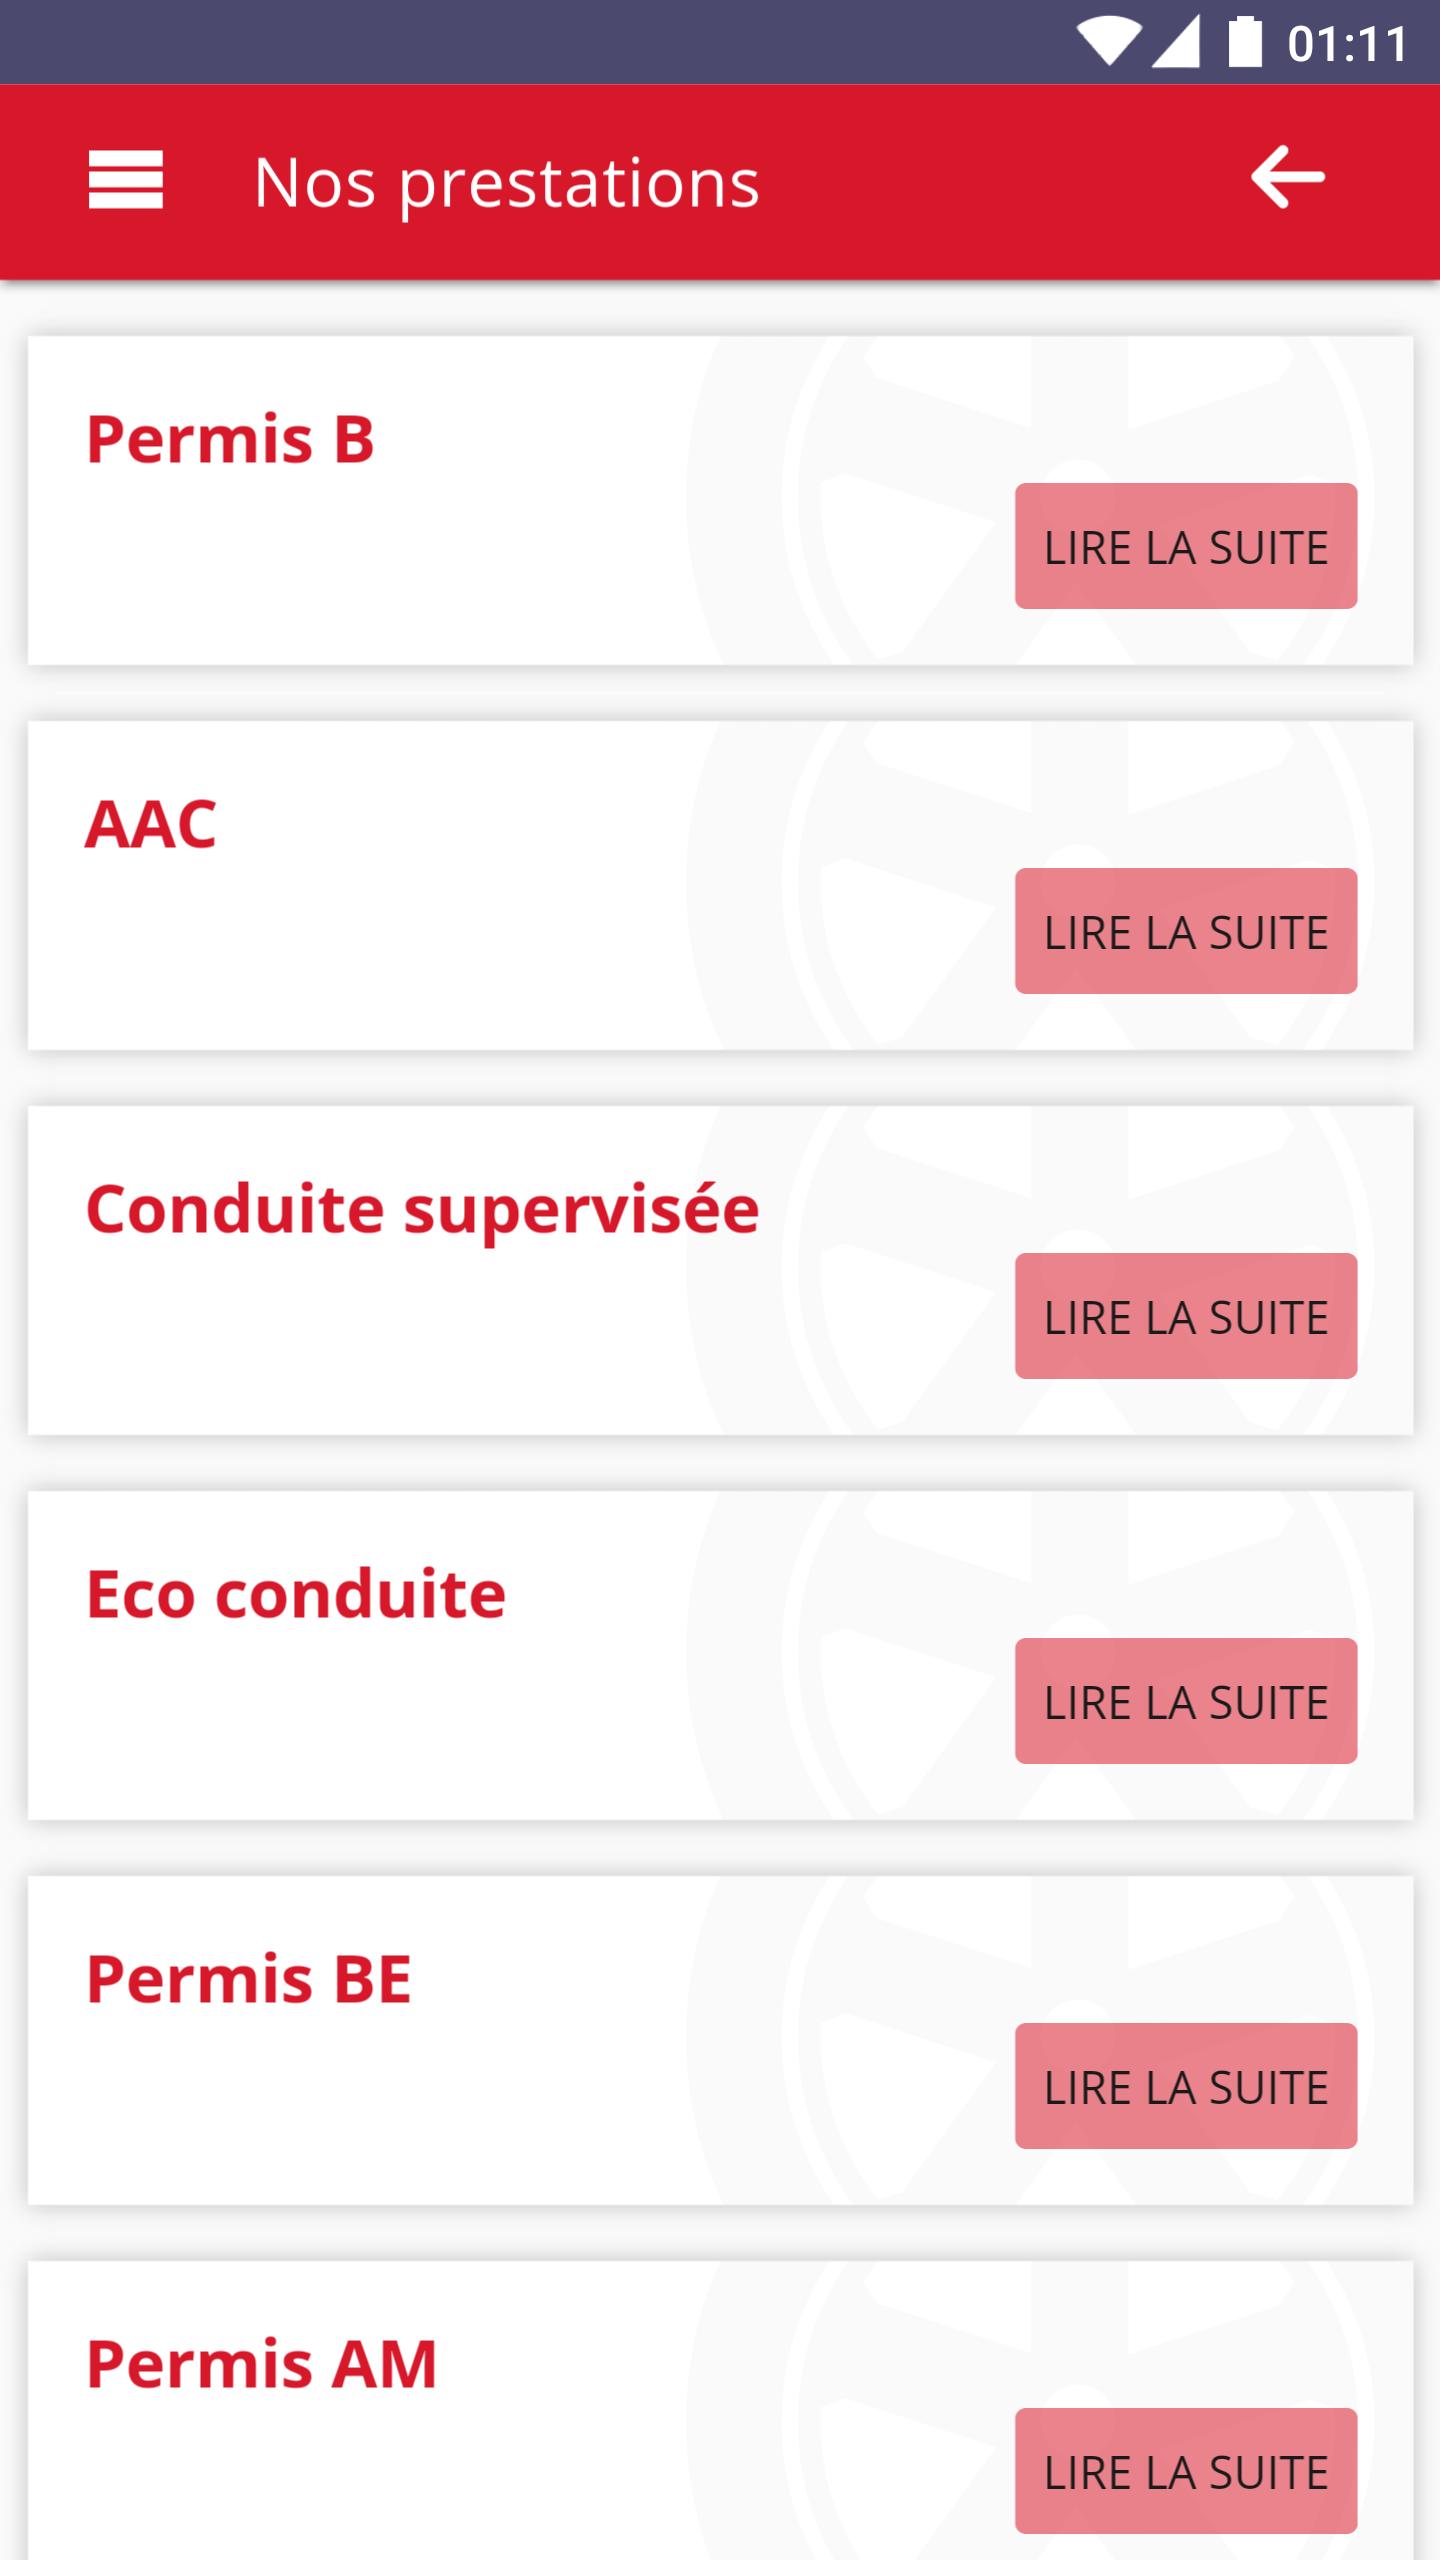The image size is (1440, 2560).
Task: Tap the Nos prestations page title
Action: click(506, 182)
